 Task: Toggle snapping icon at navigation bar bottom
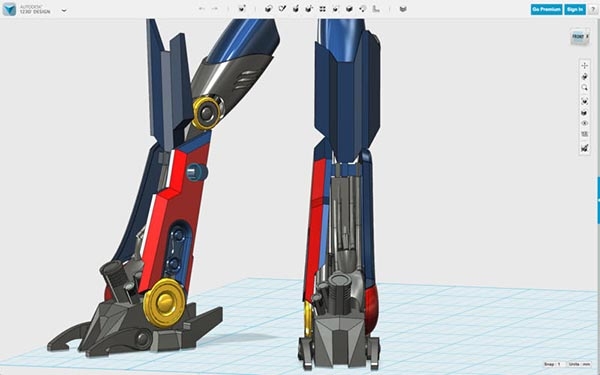pos(584,148)
